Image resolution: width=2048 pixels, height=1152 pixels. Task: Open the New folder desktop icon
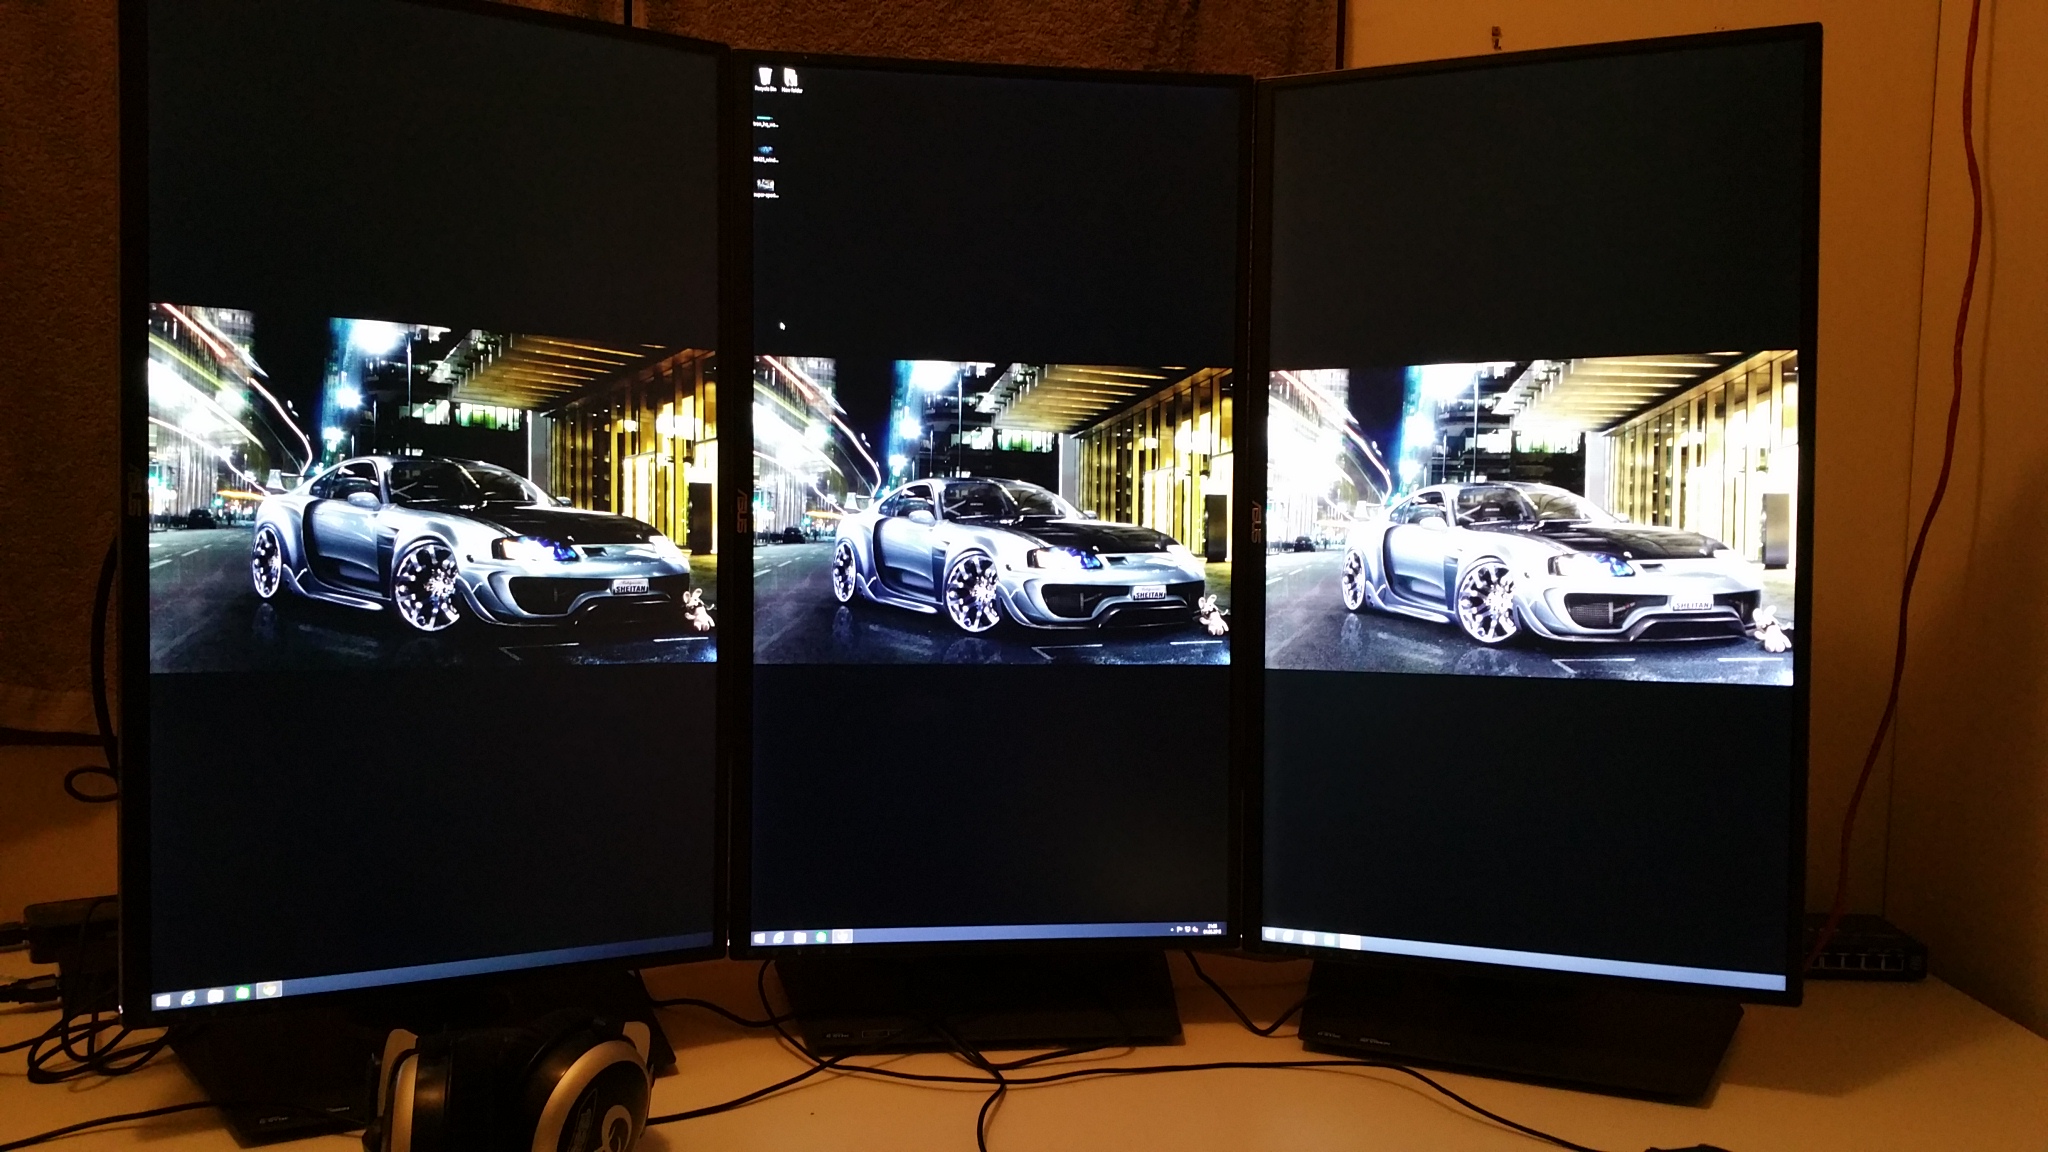click(791, 80)
